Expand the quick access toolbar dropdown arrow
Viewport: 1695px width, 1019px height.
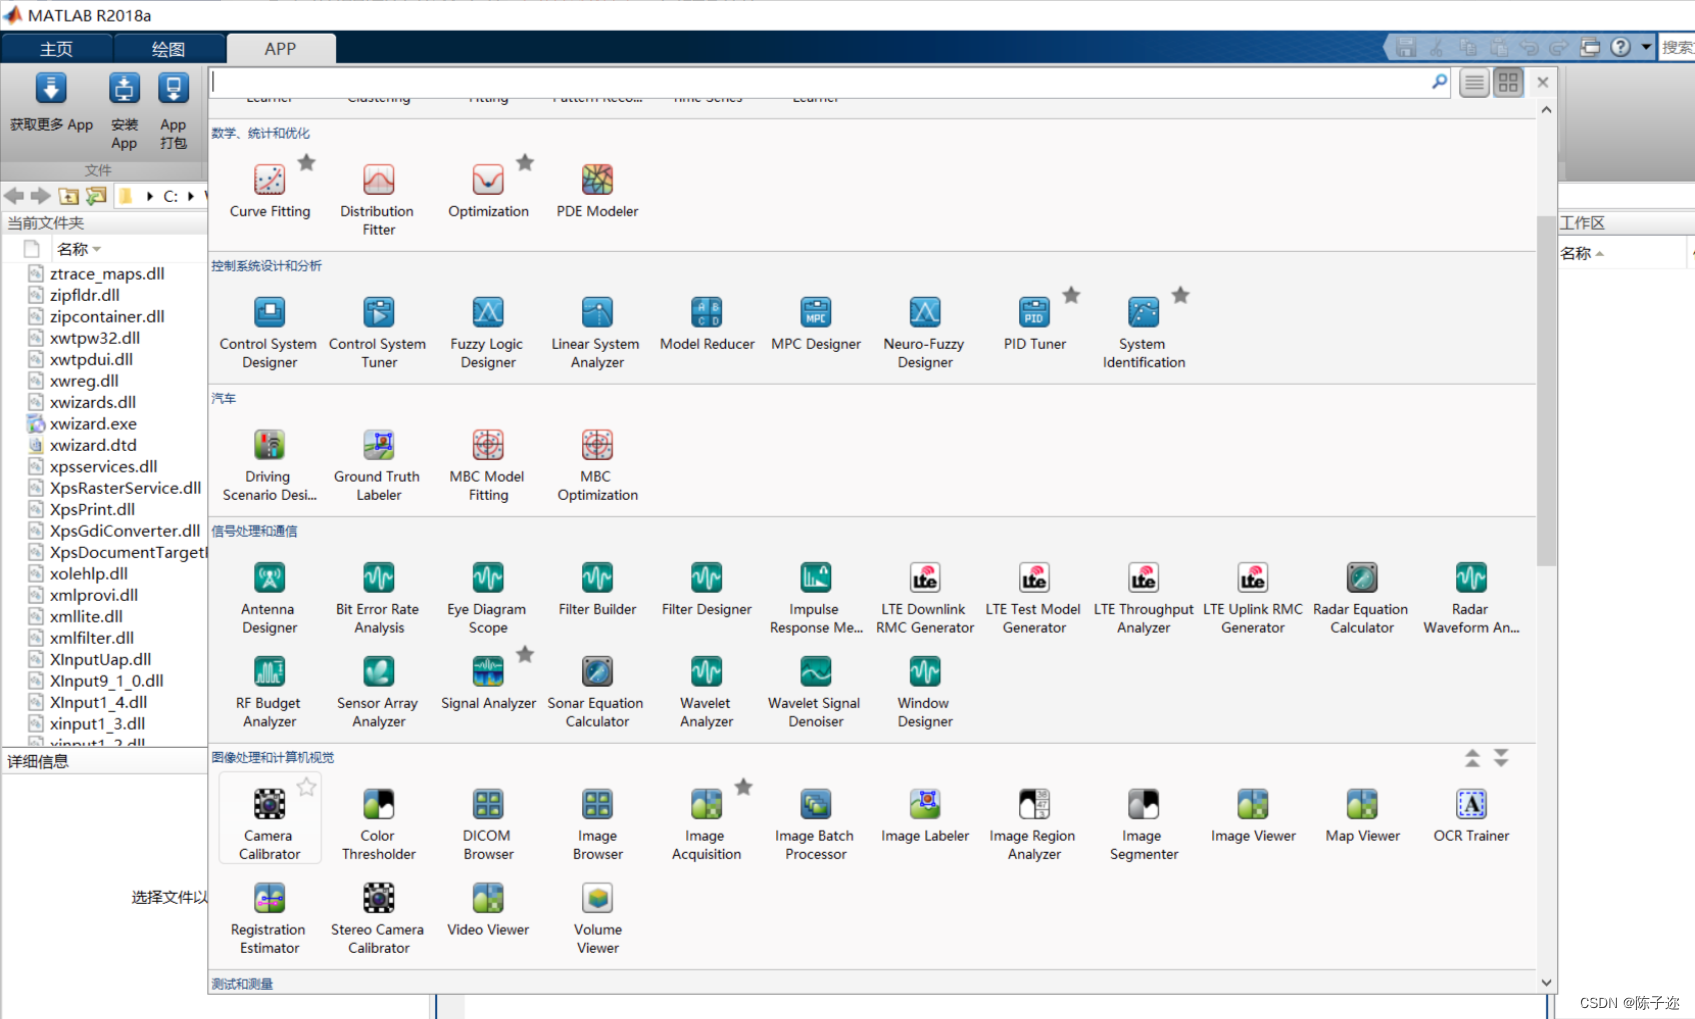(x=1646, y=46)
